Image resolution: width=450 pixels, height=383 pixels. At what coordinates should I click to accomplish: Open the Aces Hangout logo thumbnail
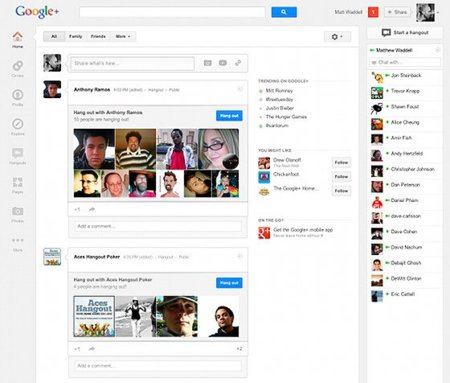point(94,316)
